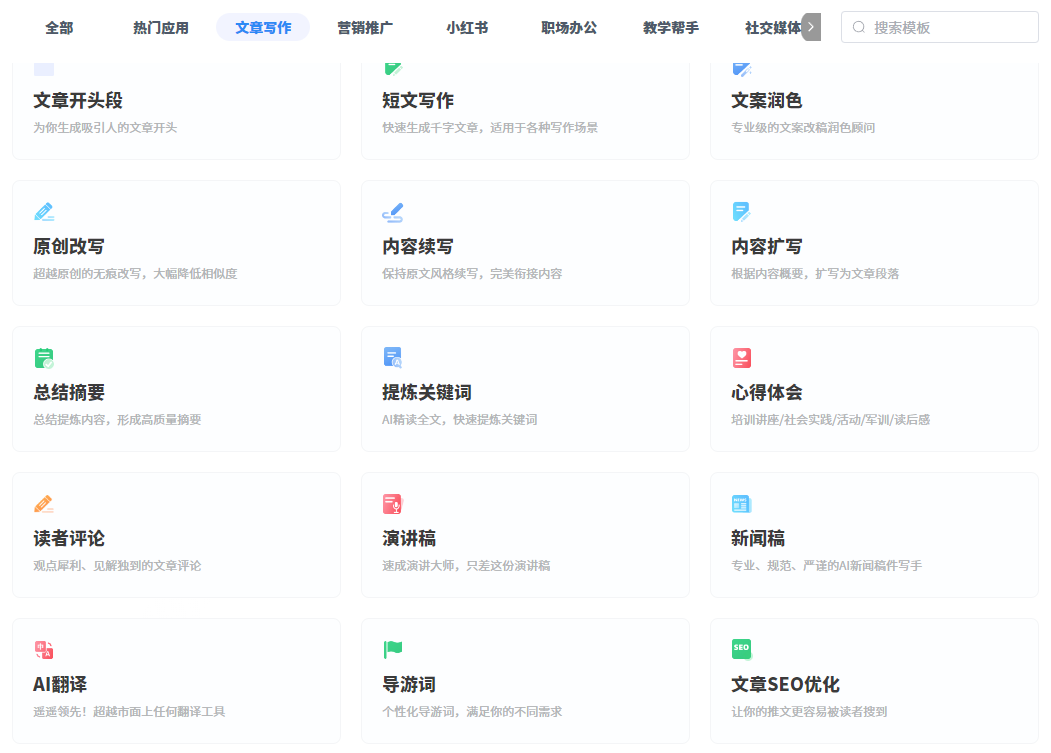
Task: Click the green SEO icon on 文章SEO优化
Action: [x=741, y=649]
